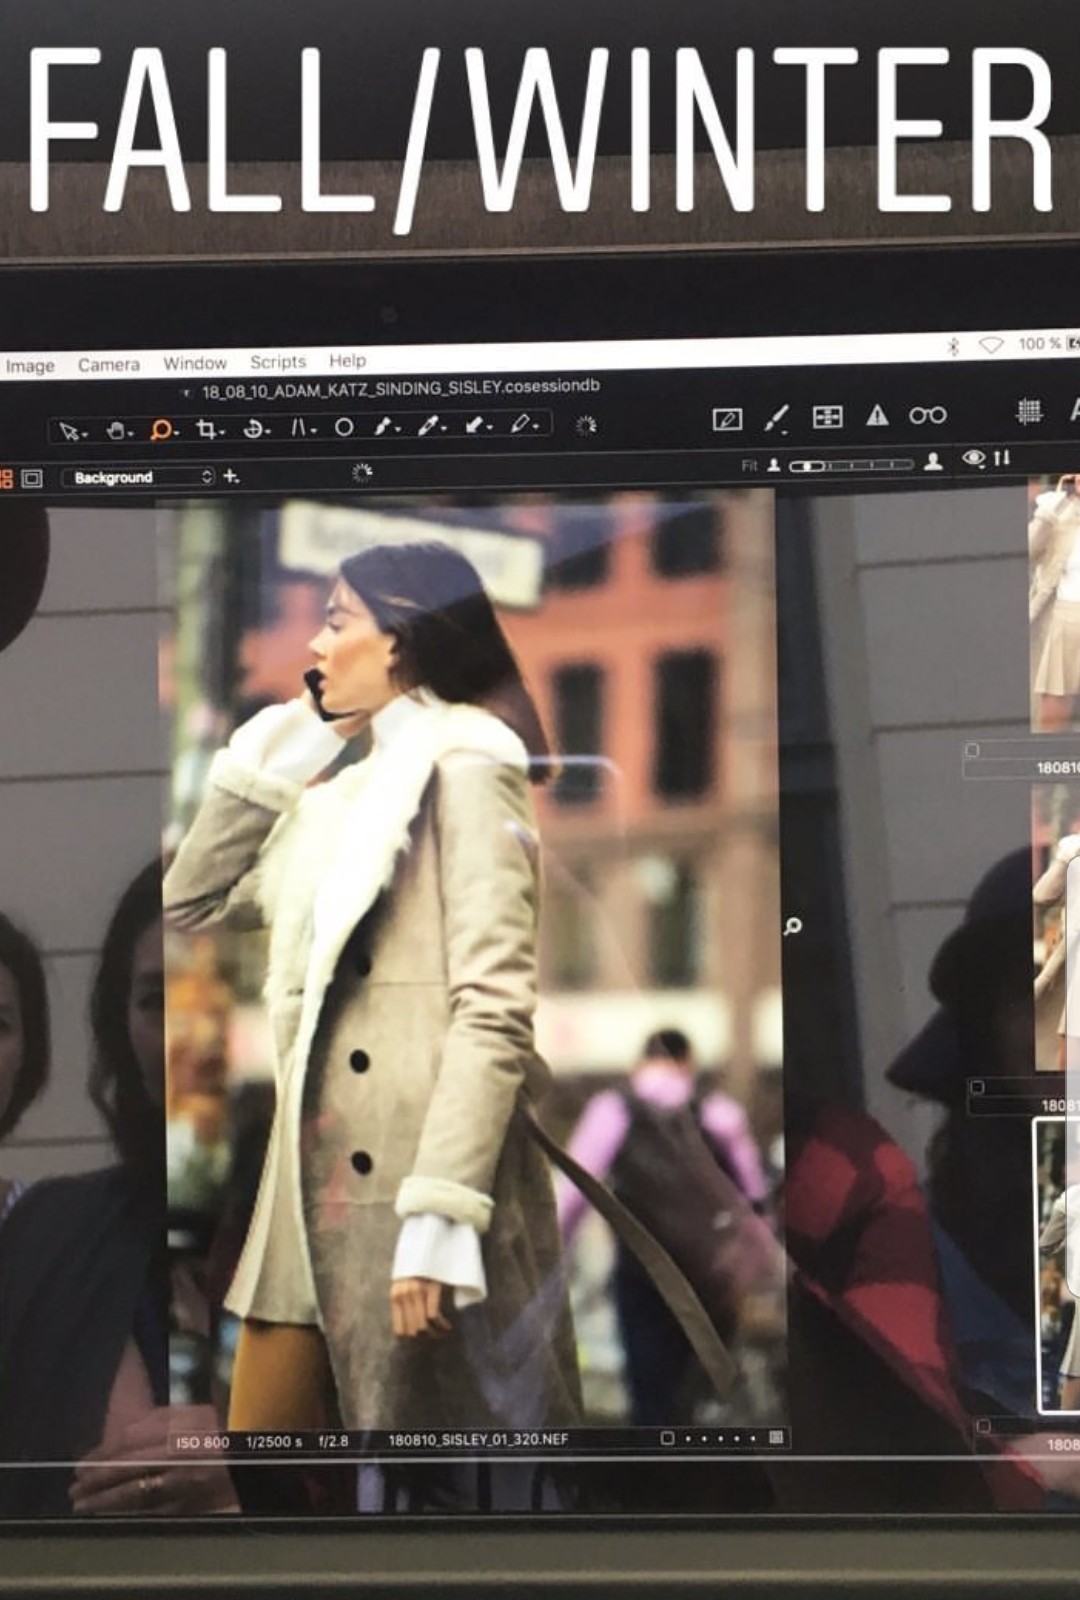Expand the Crop tool options arrow
Viewport: 1080px width, 1600px height.
coord(222,431)
